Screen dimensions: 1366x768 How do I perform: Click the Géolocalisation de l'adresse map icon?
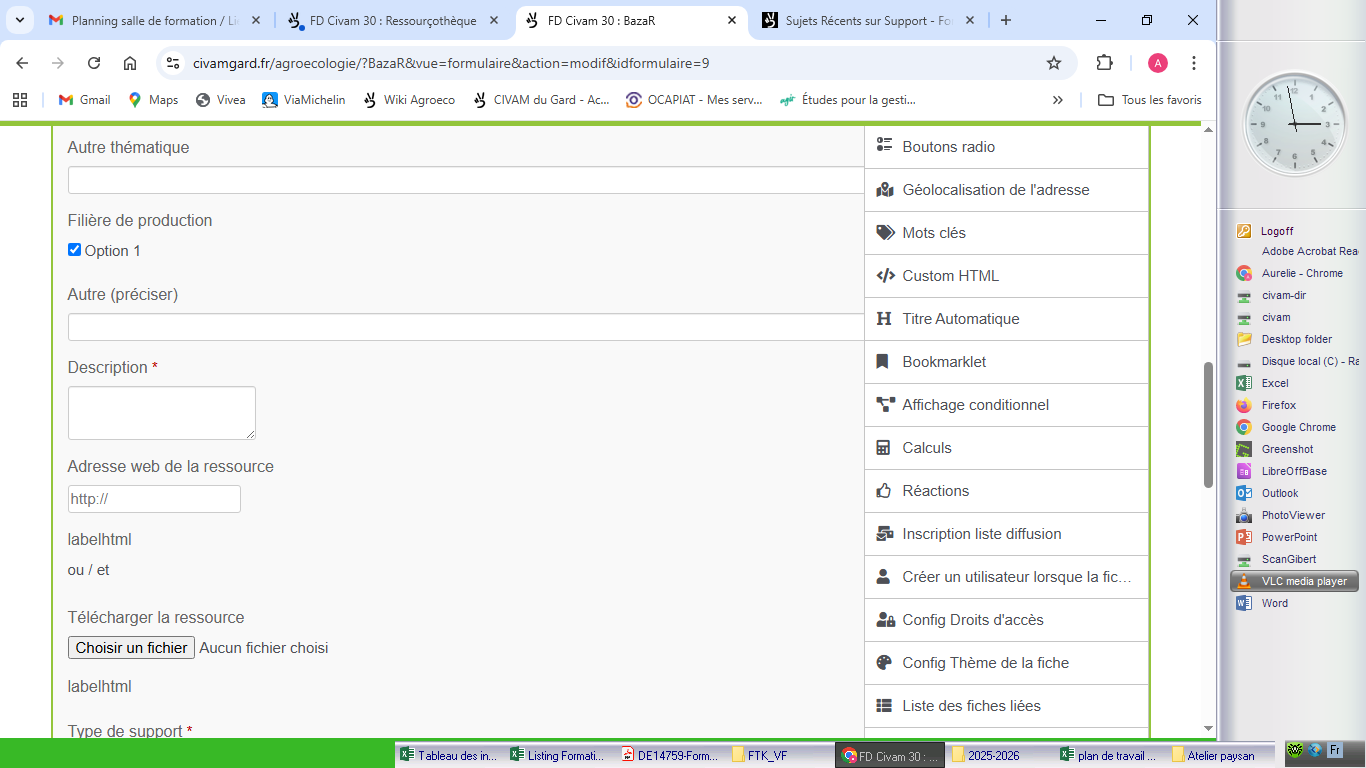coord(884,190)
